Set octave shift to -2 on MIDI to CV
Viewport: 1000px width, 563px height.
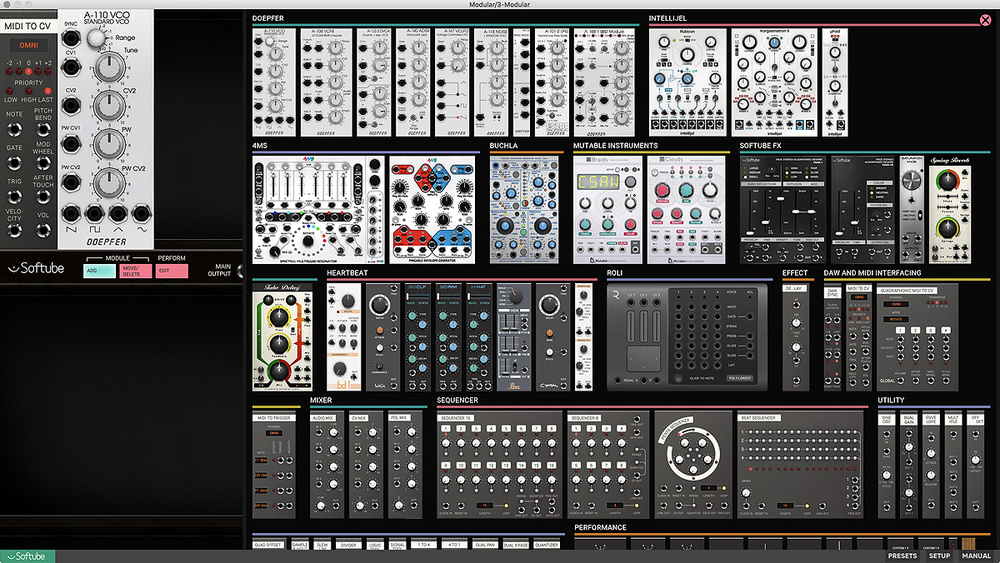(9, 71)
